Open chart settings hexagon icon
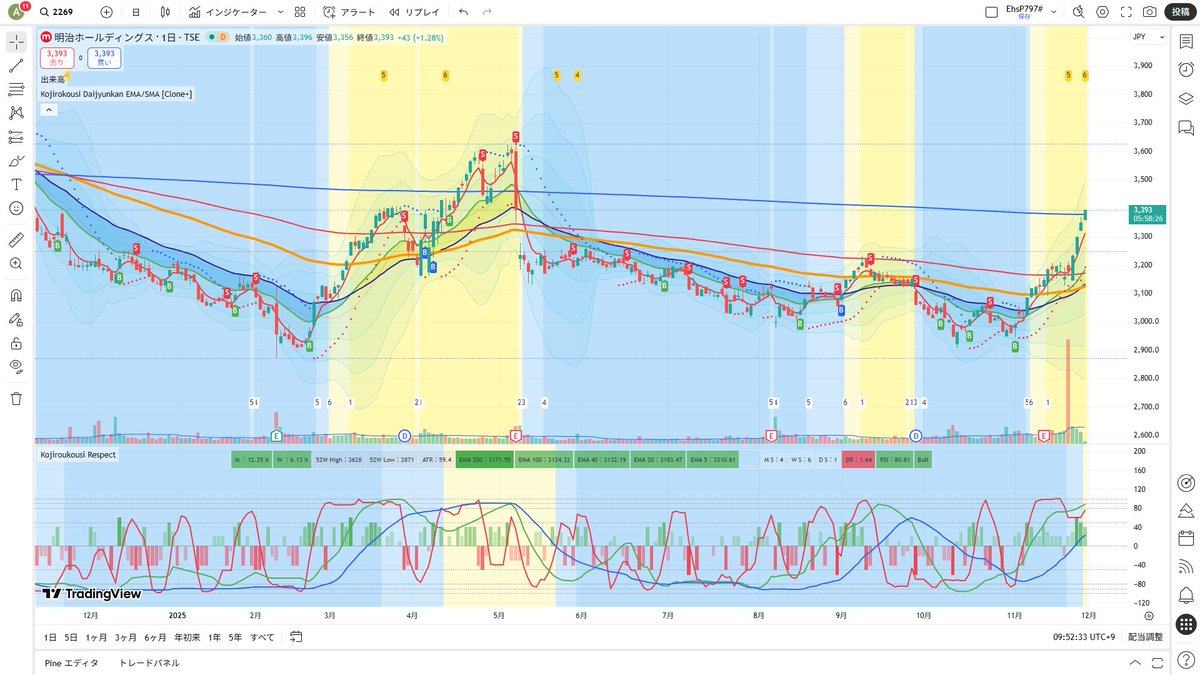Image resolution: width=1200 pixels, height=675 pixels. (1102, 12)
